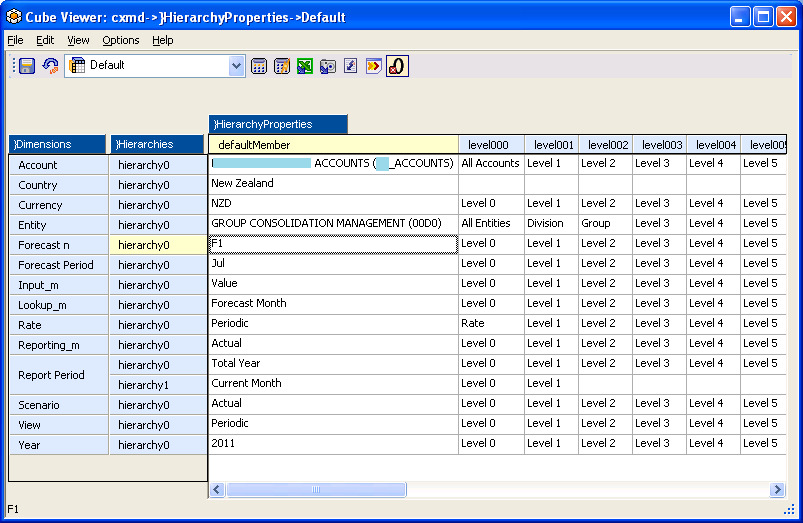The width and height of the screenshot is (803, 523).
Task: Click the yellow double-arrow toolbar icon
Action: tap(374, 66)
